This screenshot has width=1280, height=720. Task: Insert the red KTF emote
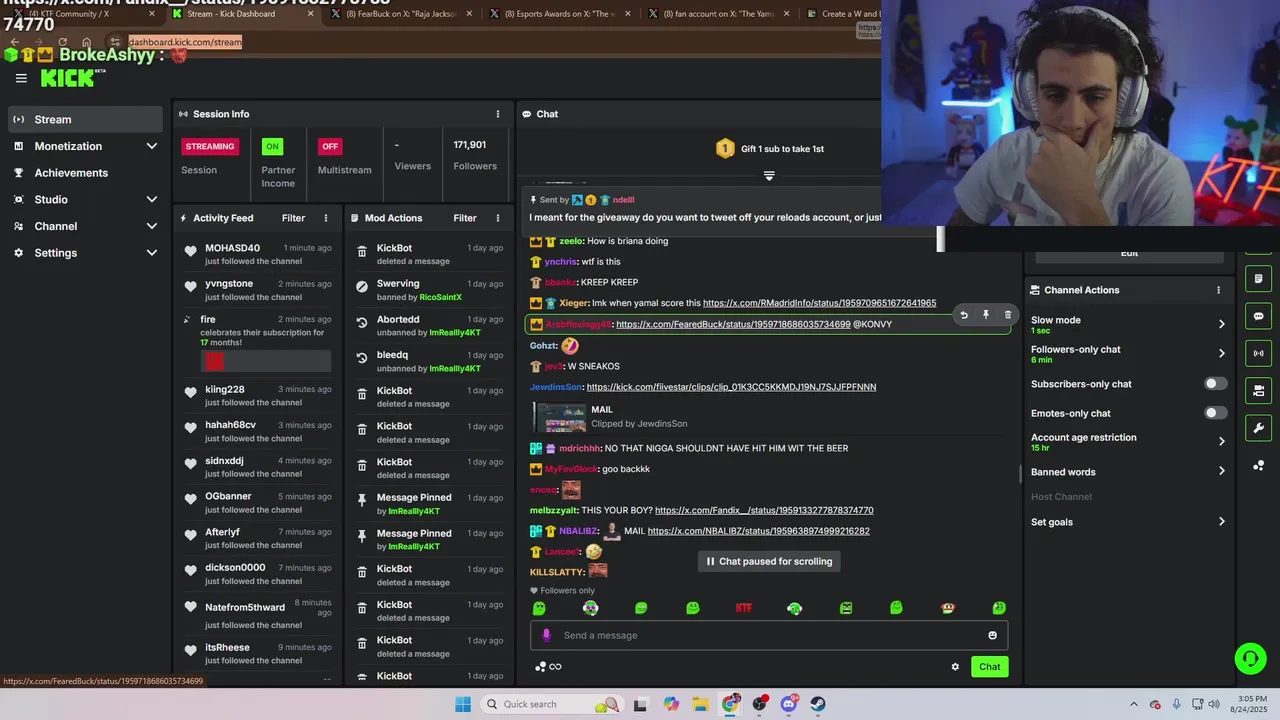(743, 608)
